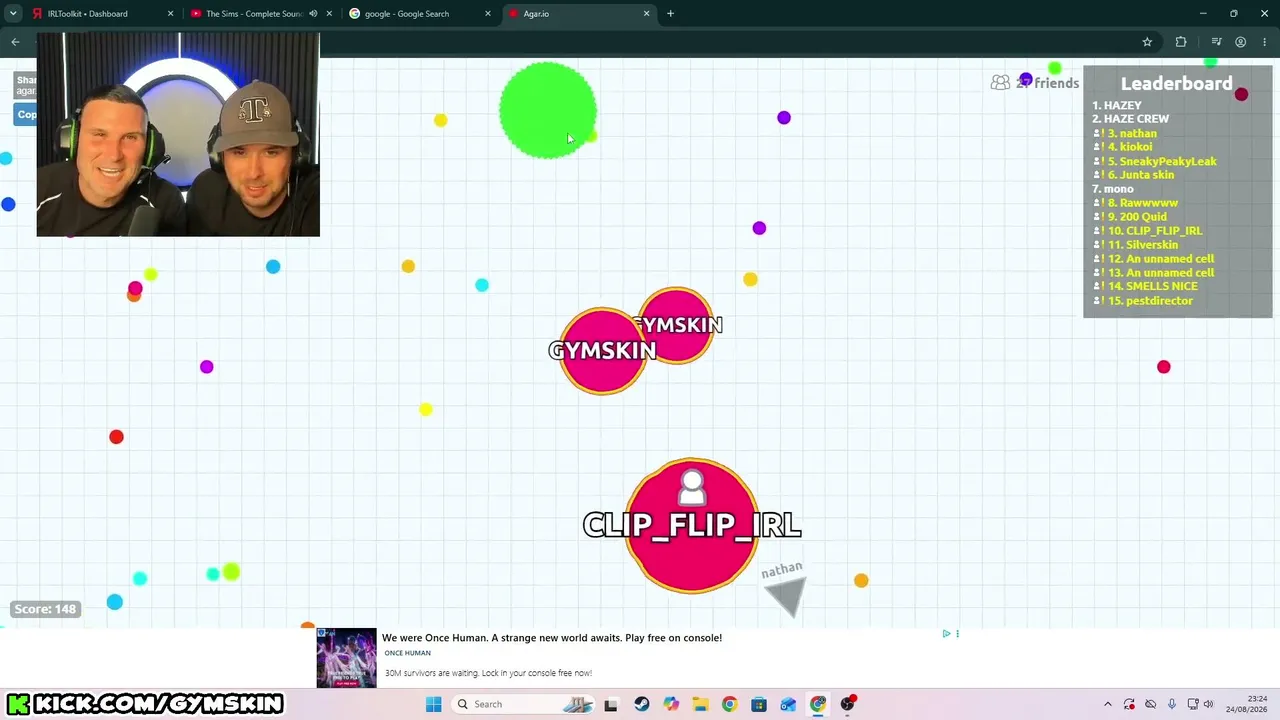Image resolution: width=1280 pixels, height=720 pixels.
Task: Click leaderboard entry "7. mono"
Action: pos(1113,189)
